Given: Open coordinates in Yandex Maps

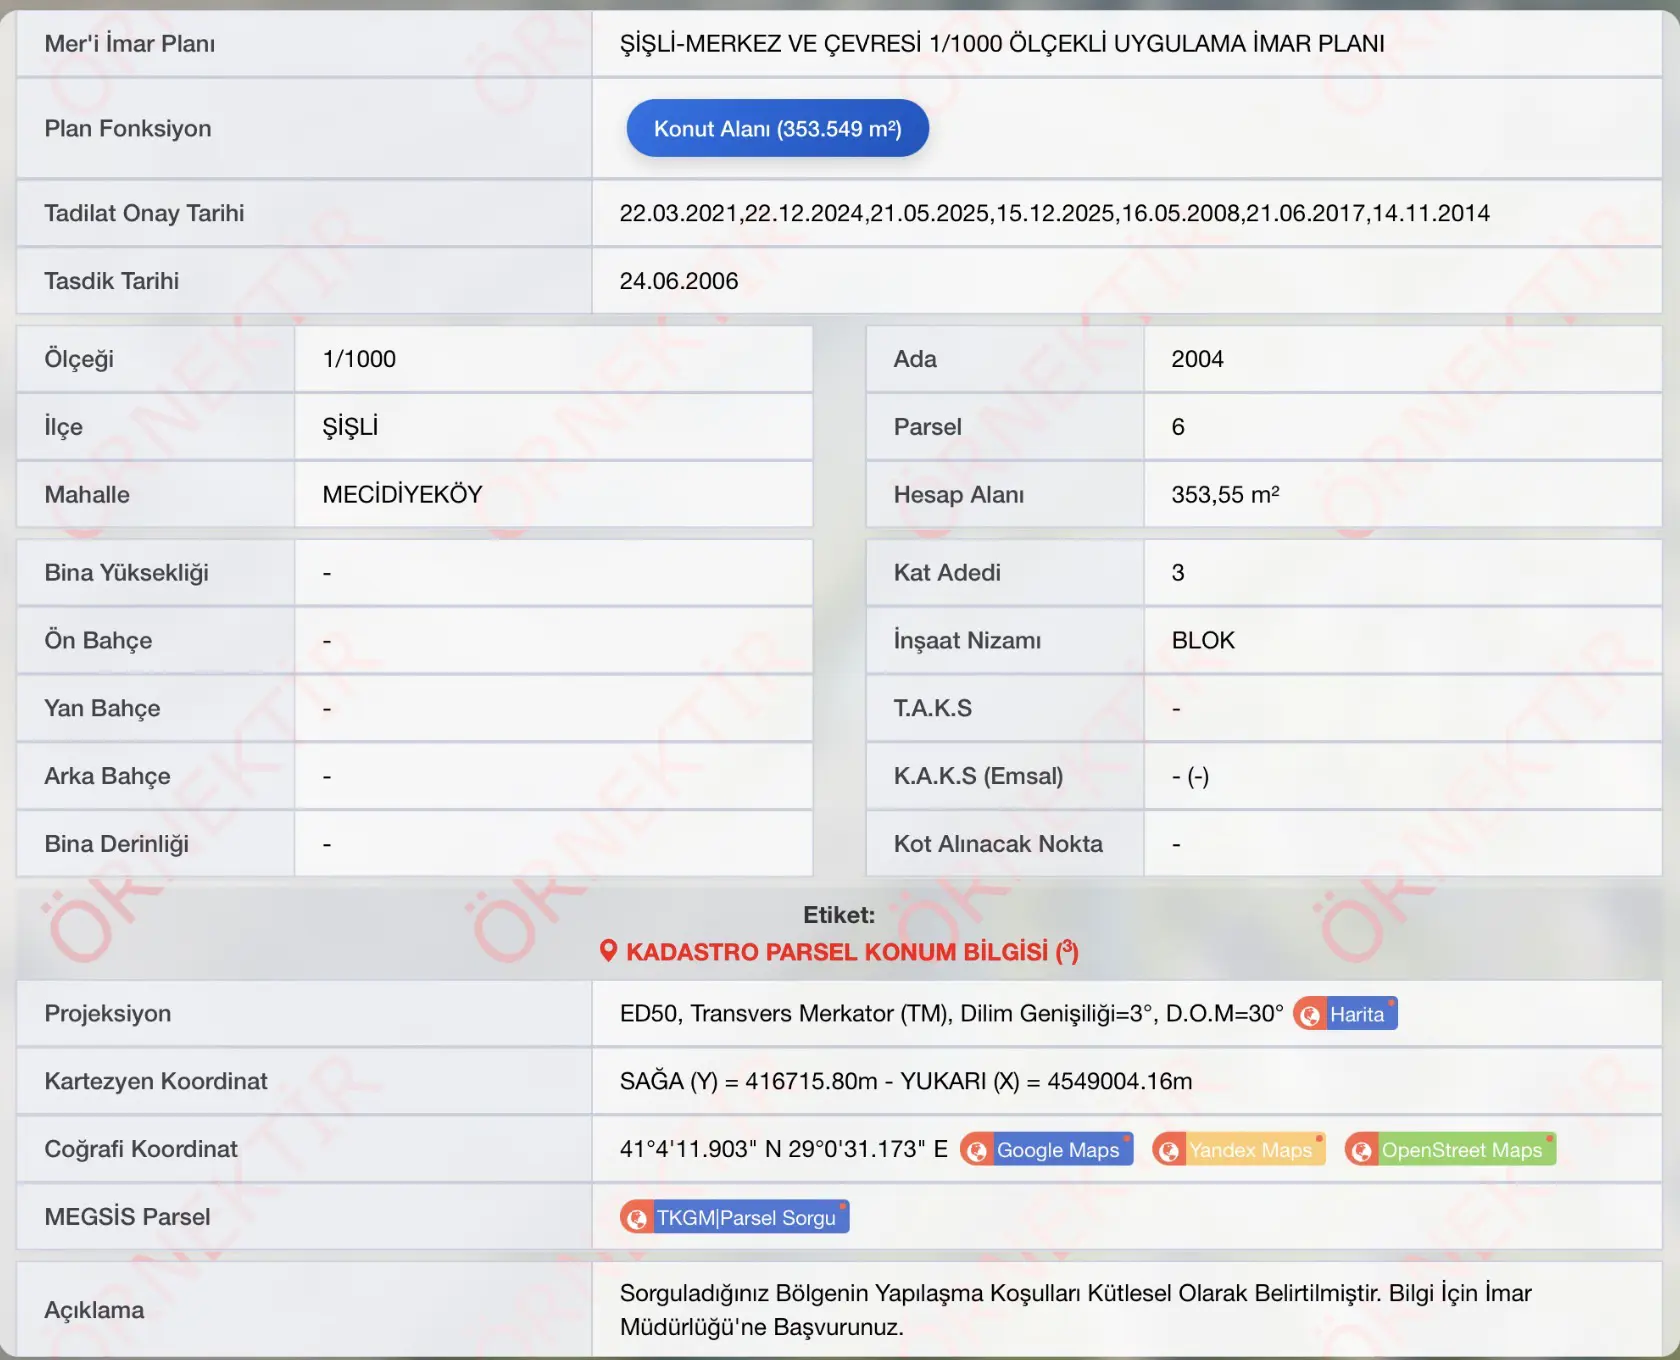Looking at the screenshot, I should [1239, 1150].
